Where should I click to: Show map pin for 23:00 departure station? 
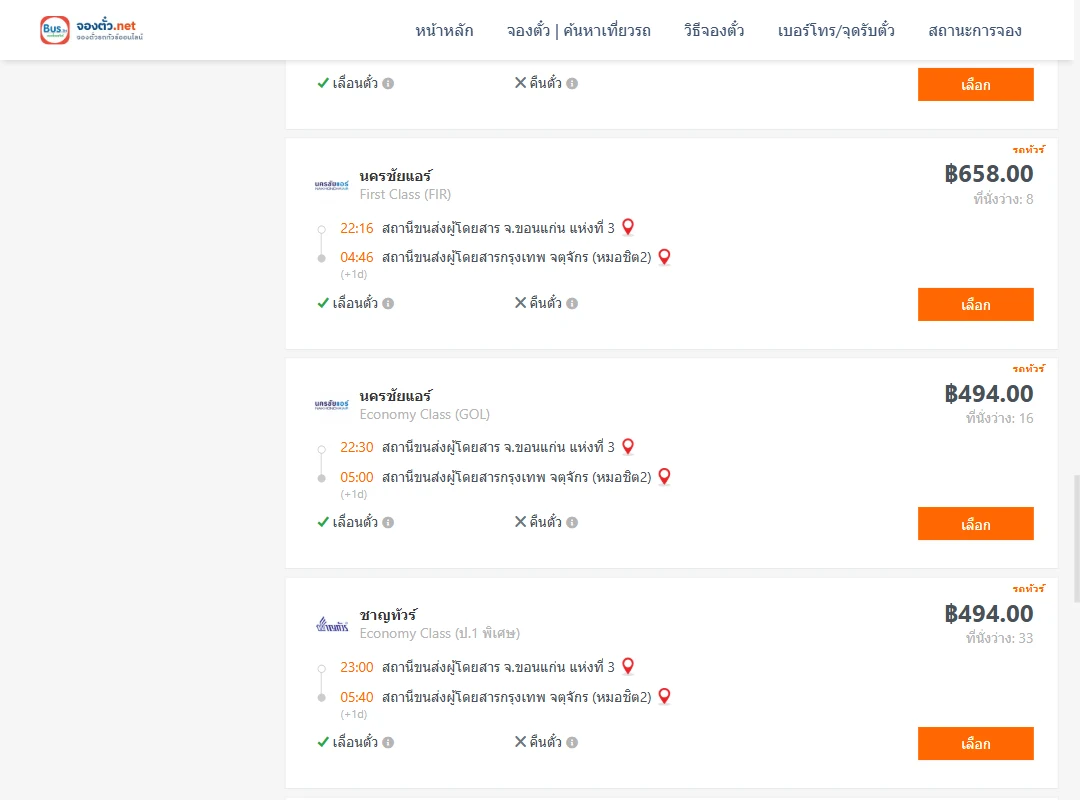point(627,666)
